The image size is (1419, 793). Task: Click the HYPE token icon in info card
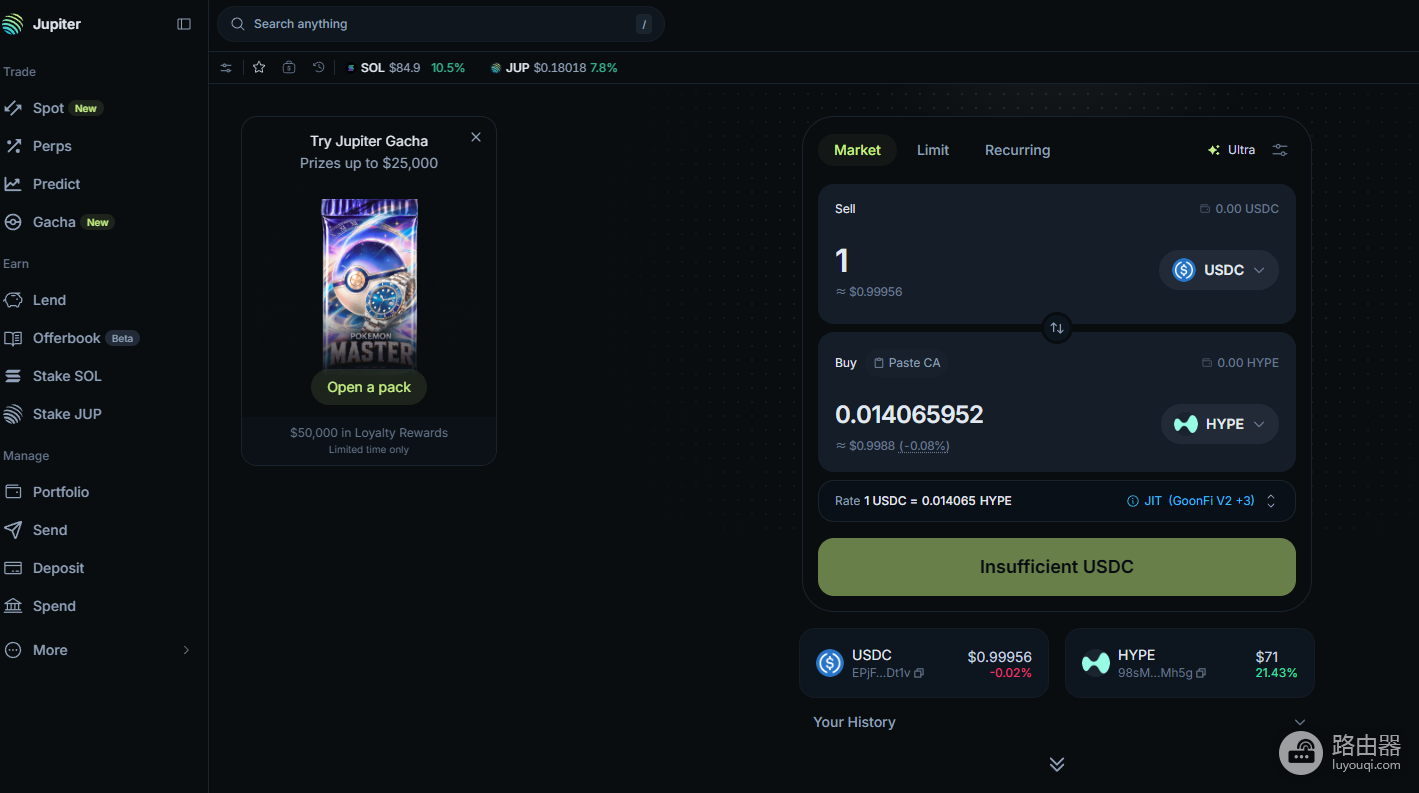[x=1096, y=663]
